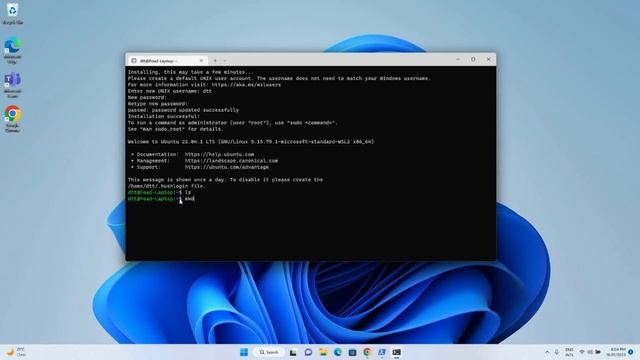Close the terminal window
The image size is (640, 360).
[x=489, y=60]
